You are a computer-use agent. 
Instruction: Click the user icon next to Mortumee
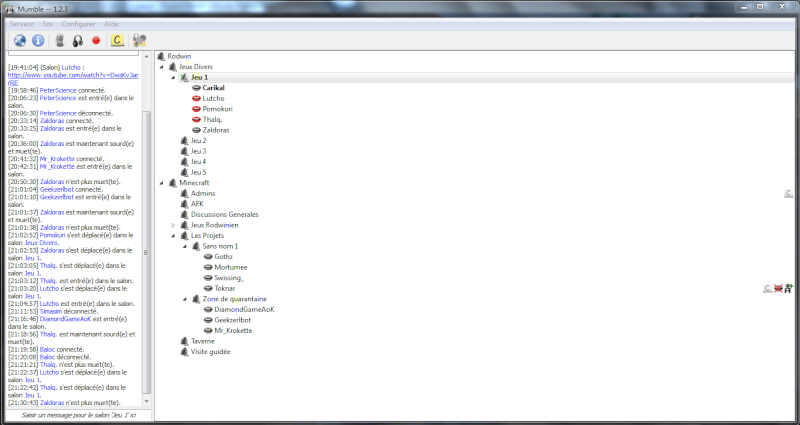click(x=208, y=267)
